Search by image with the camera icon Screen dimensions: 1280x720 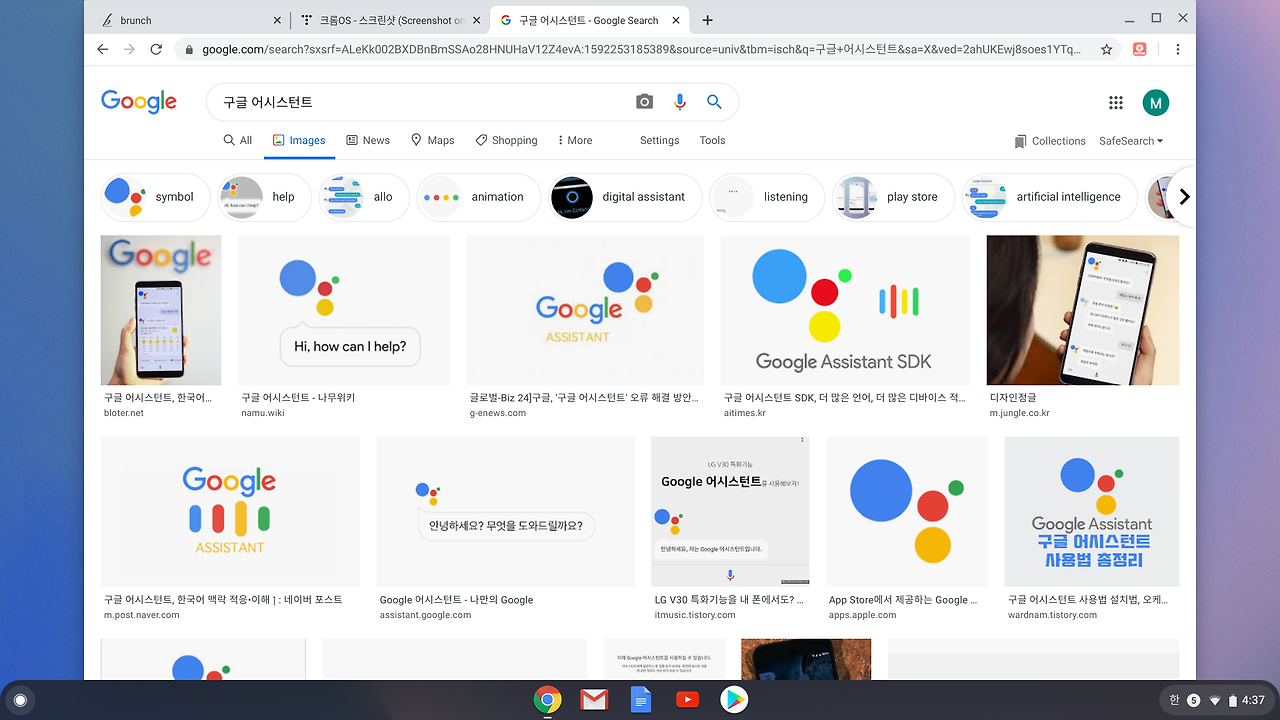pyautogui.click(x=644, y=102)
